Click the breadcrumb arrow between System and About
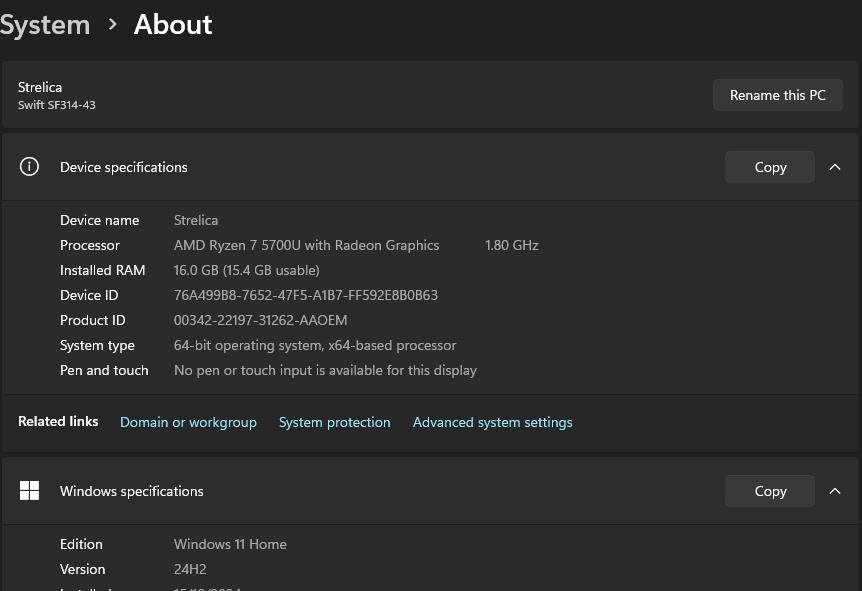The height and width of the screenshot is (591, 862). (x=112, y=24)
